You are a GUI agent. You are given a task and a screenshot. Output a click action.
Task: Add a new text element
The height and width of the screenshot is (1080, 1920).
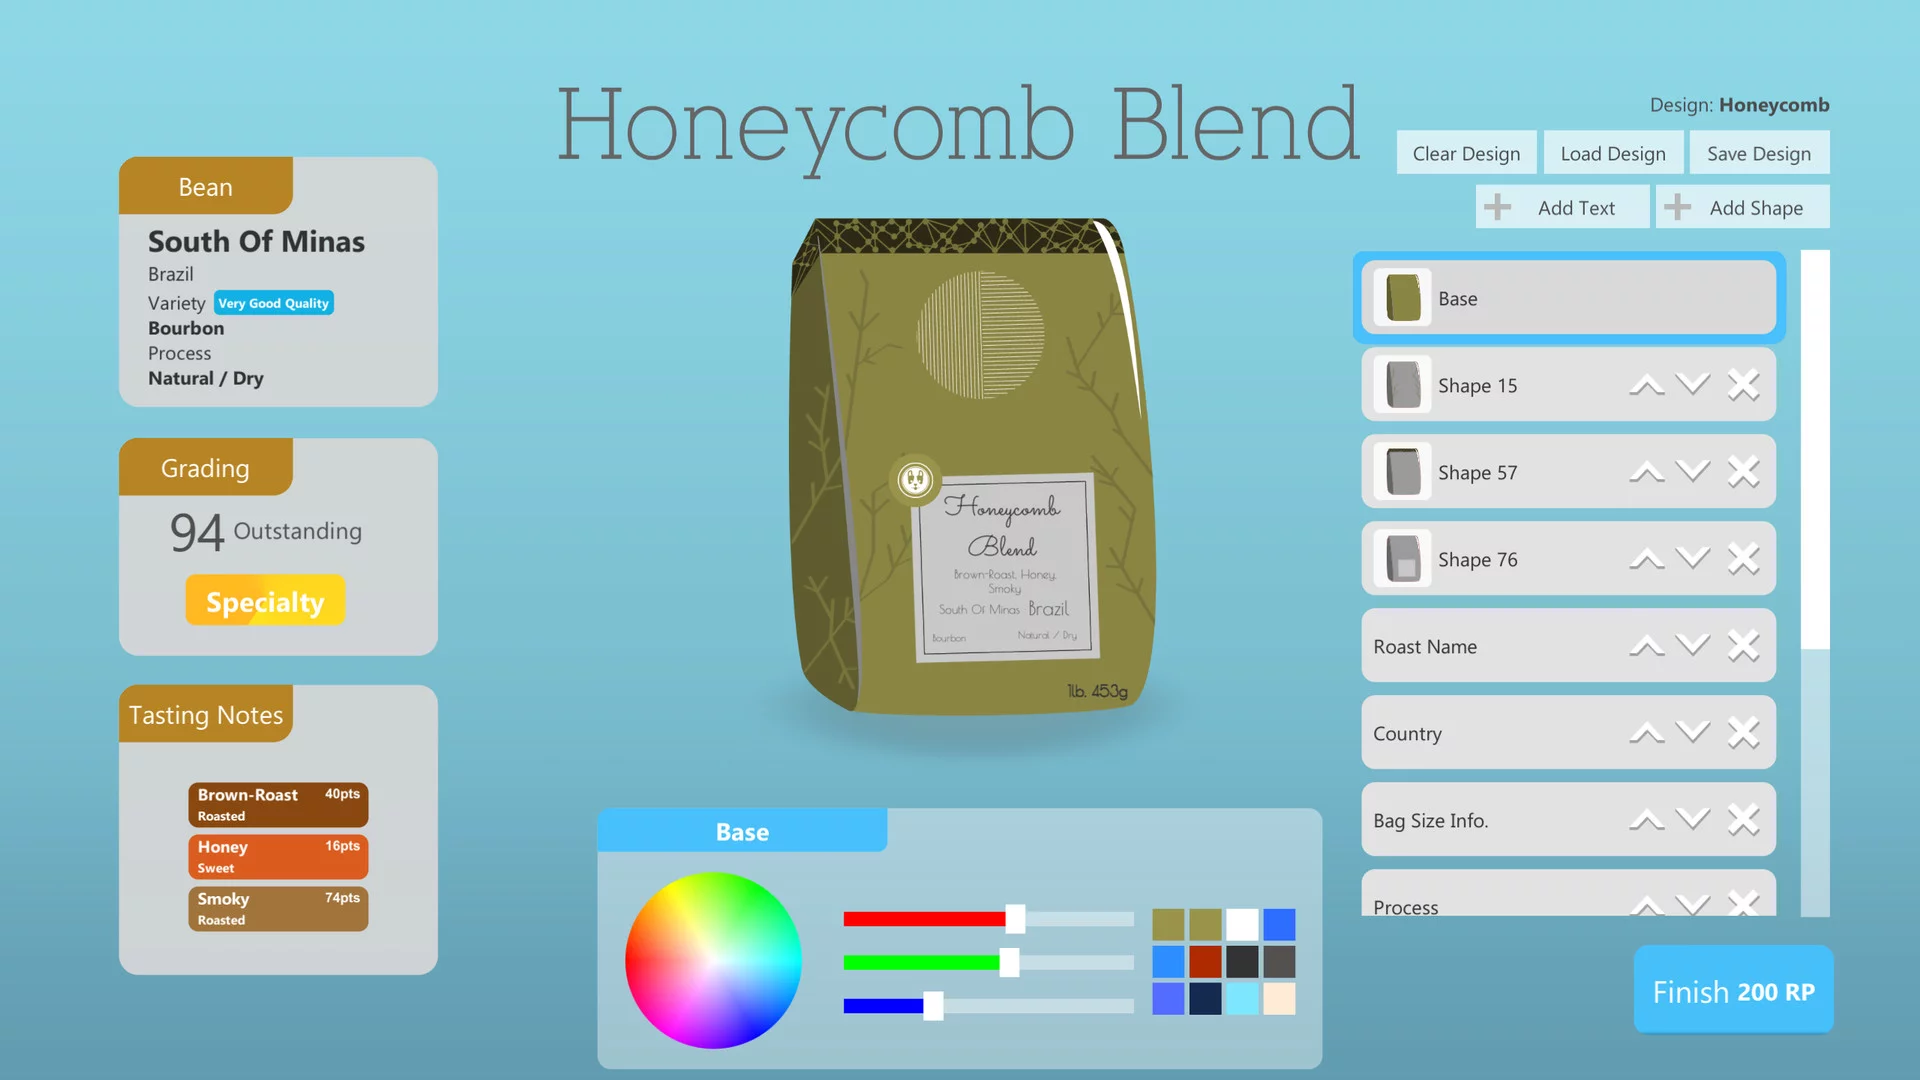pyautogui.click(x=1562, y=207)
